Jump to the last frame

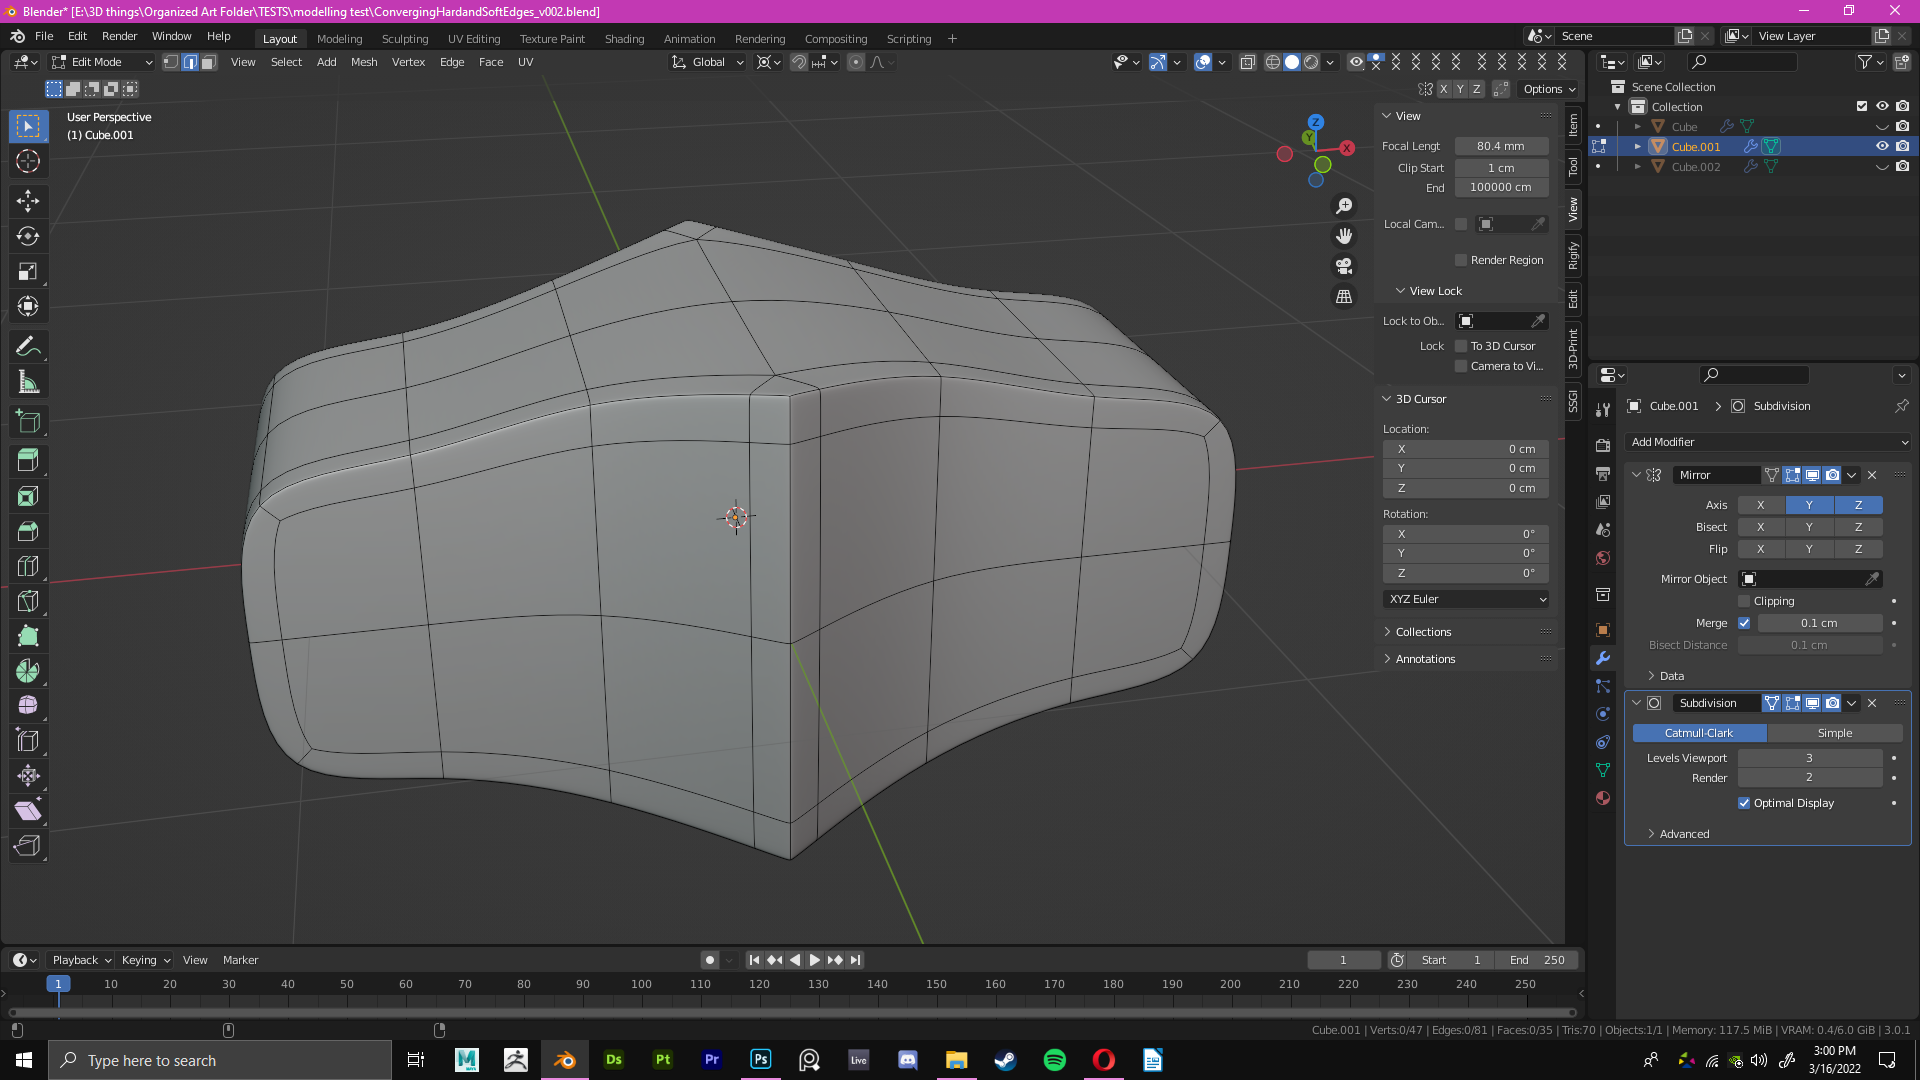(855, 960)
